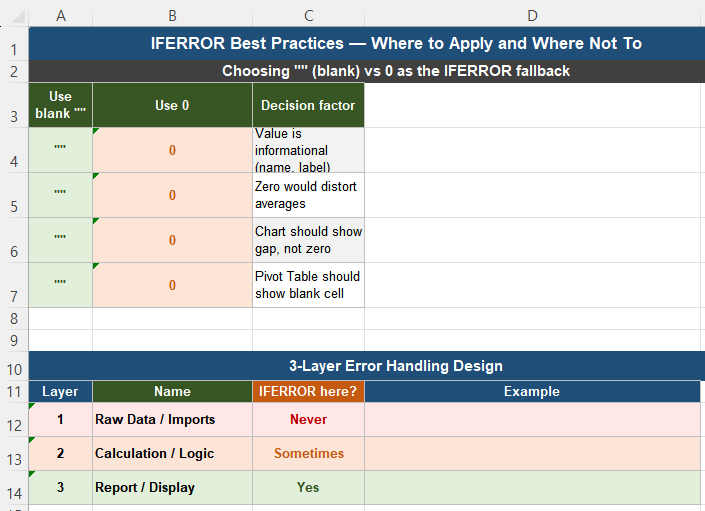Click layer number 2 cell
Image resolution: width=705 pixels, height=511 pixels.
[x=61, y=453]
